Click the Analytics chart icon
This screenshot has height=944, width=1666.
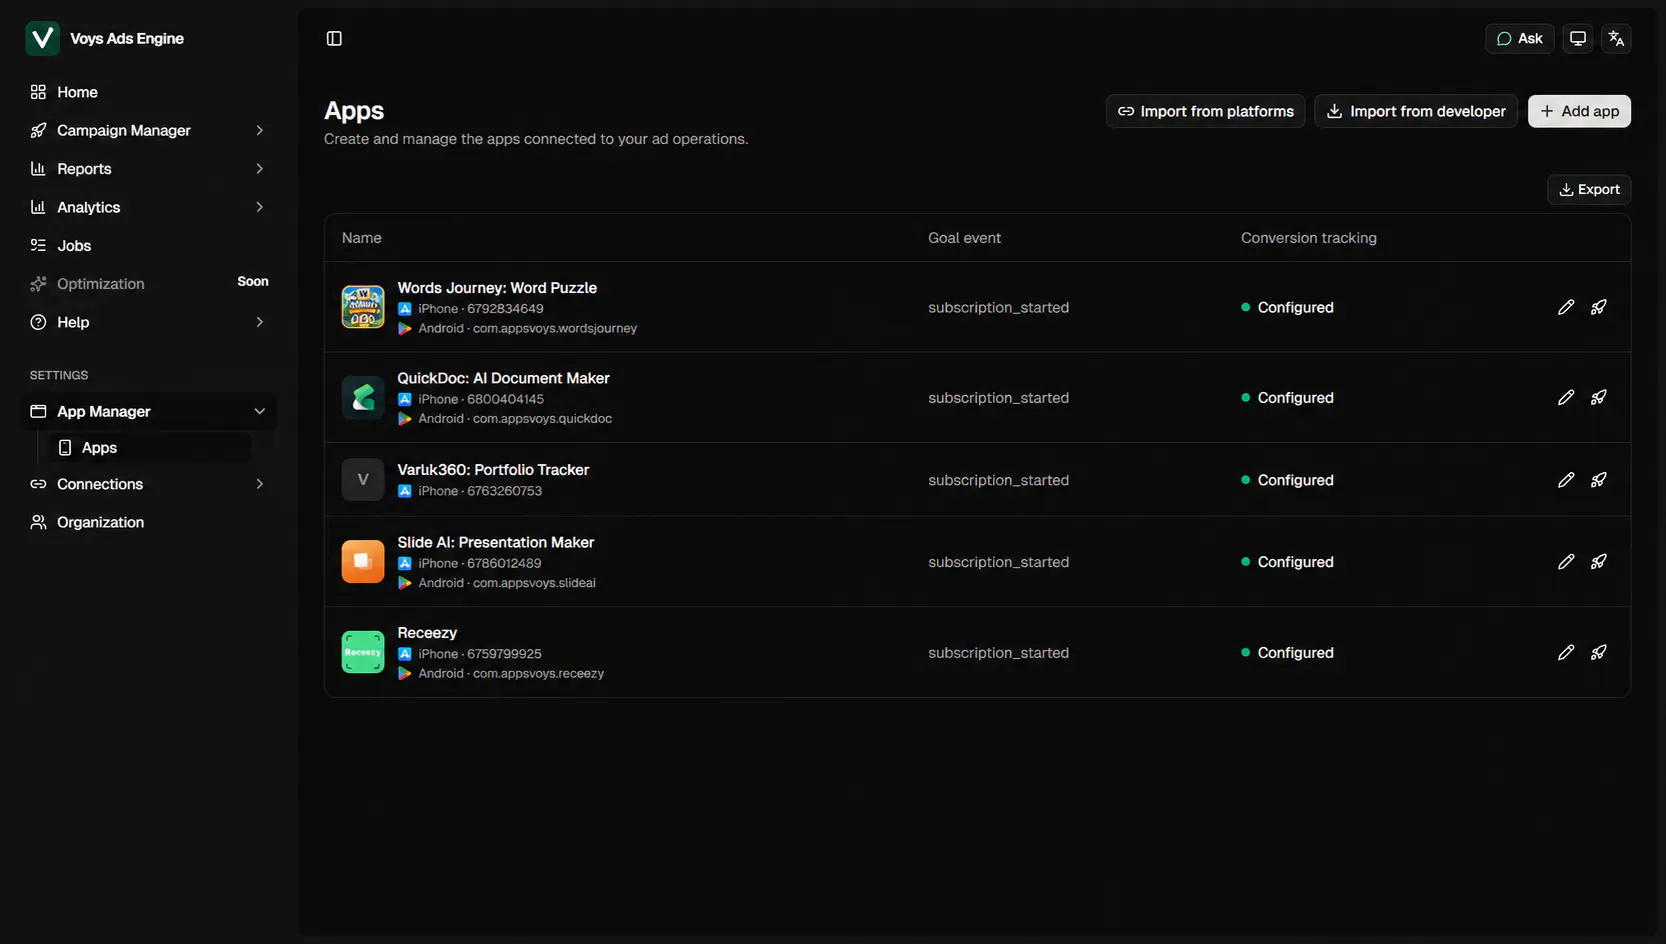(38, 207)
